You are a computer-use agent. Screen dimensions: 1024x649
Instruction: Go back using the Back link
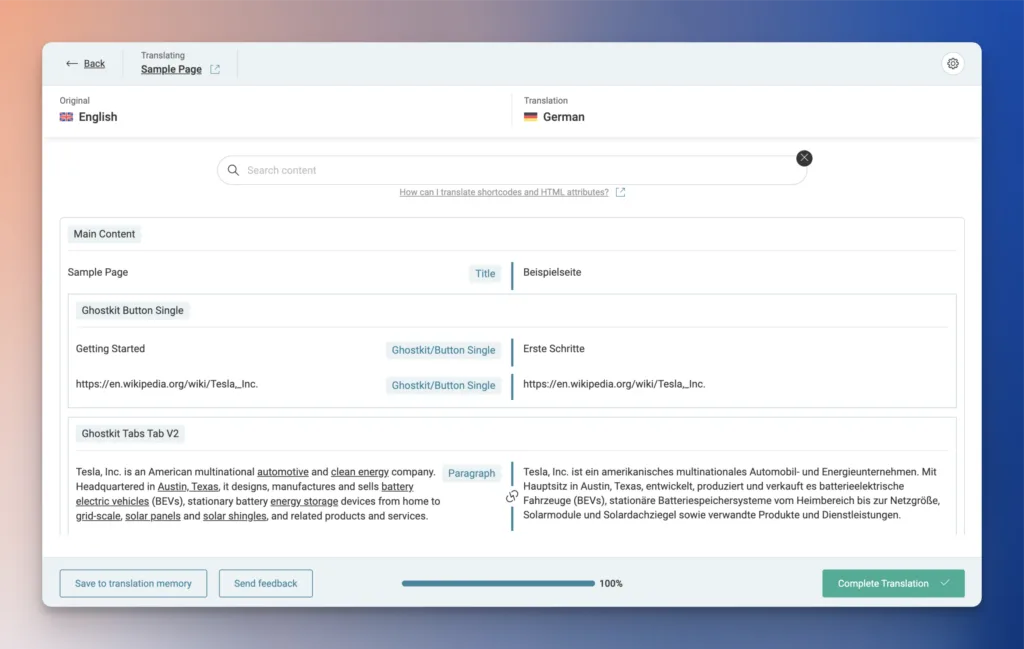click(x=86, y=64)
